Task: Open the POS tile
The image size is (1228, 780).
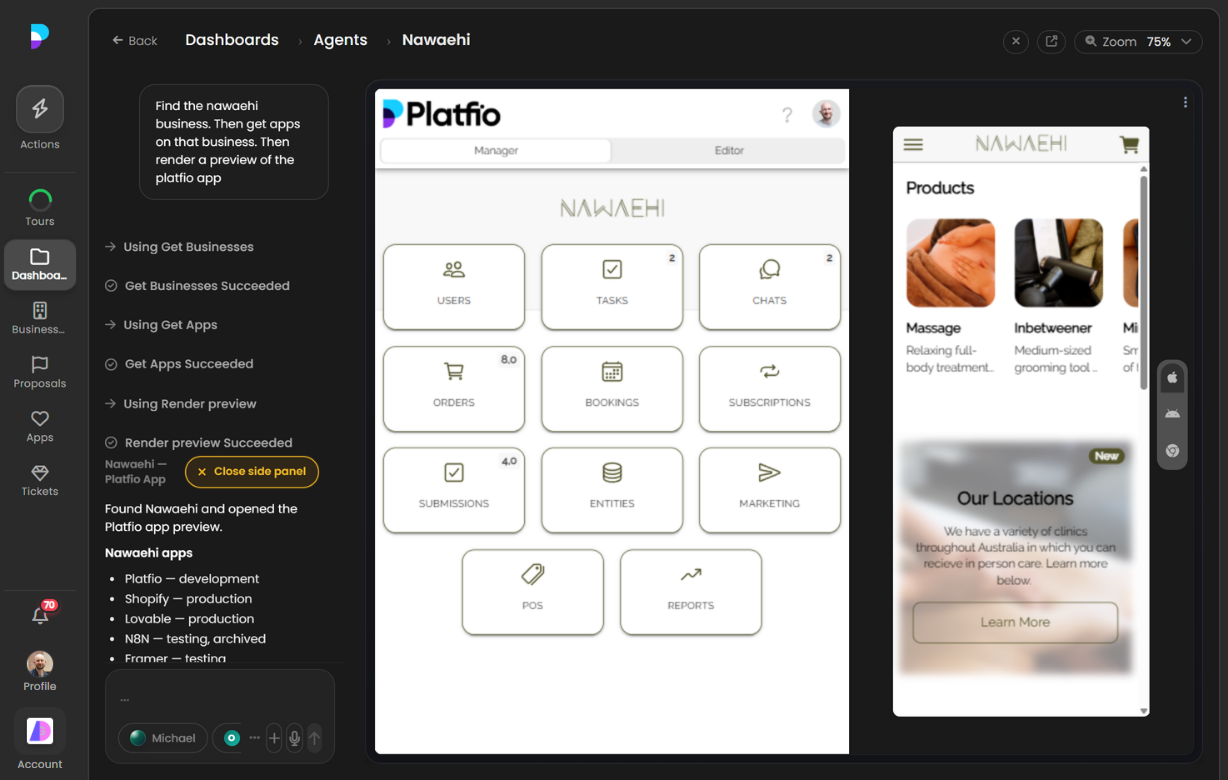Action: [533, 591]
